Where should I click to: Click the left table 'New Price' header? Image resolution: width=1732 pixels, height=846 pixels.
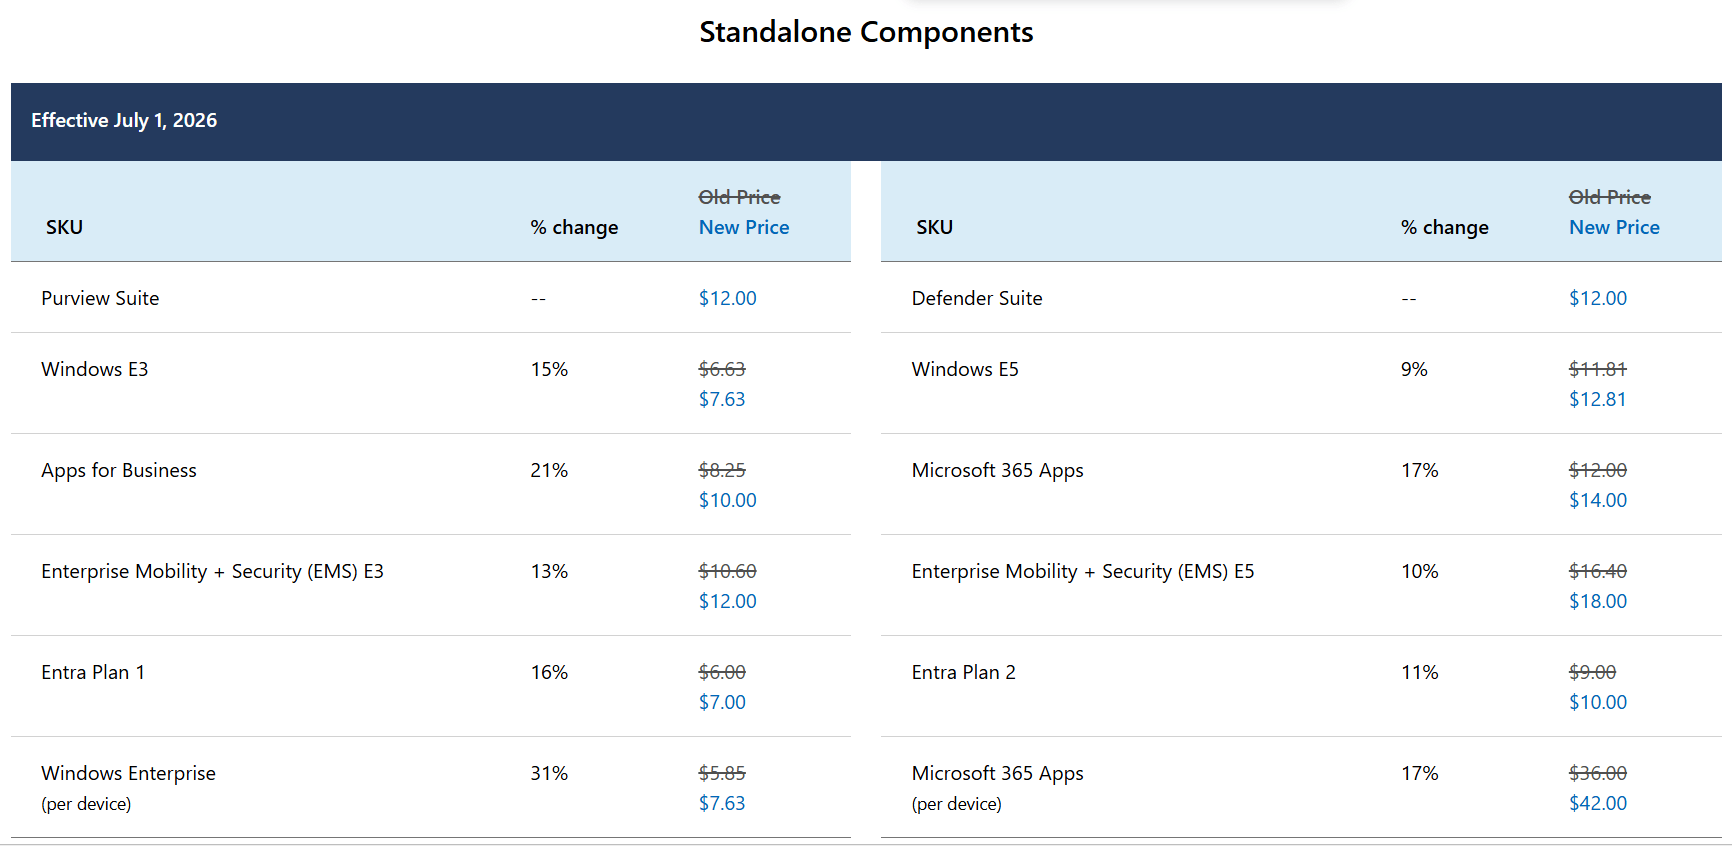point(744,227)
